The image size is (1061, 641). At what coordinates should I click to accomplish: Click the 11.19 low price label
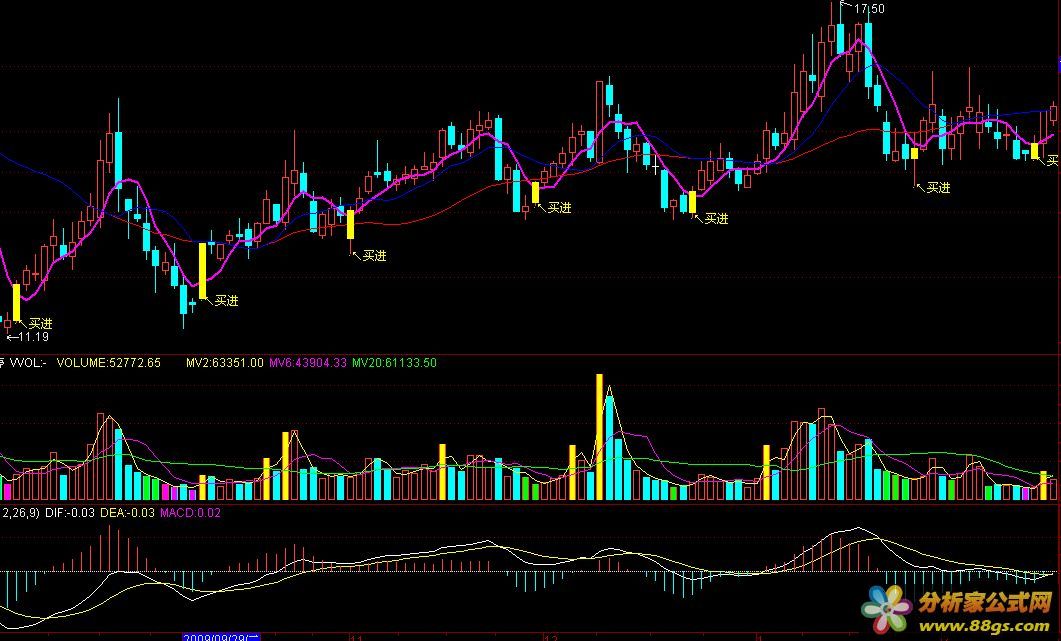(x=33, y=337)
